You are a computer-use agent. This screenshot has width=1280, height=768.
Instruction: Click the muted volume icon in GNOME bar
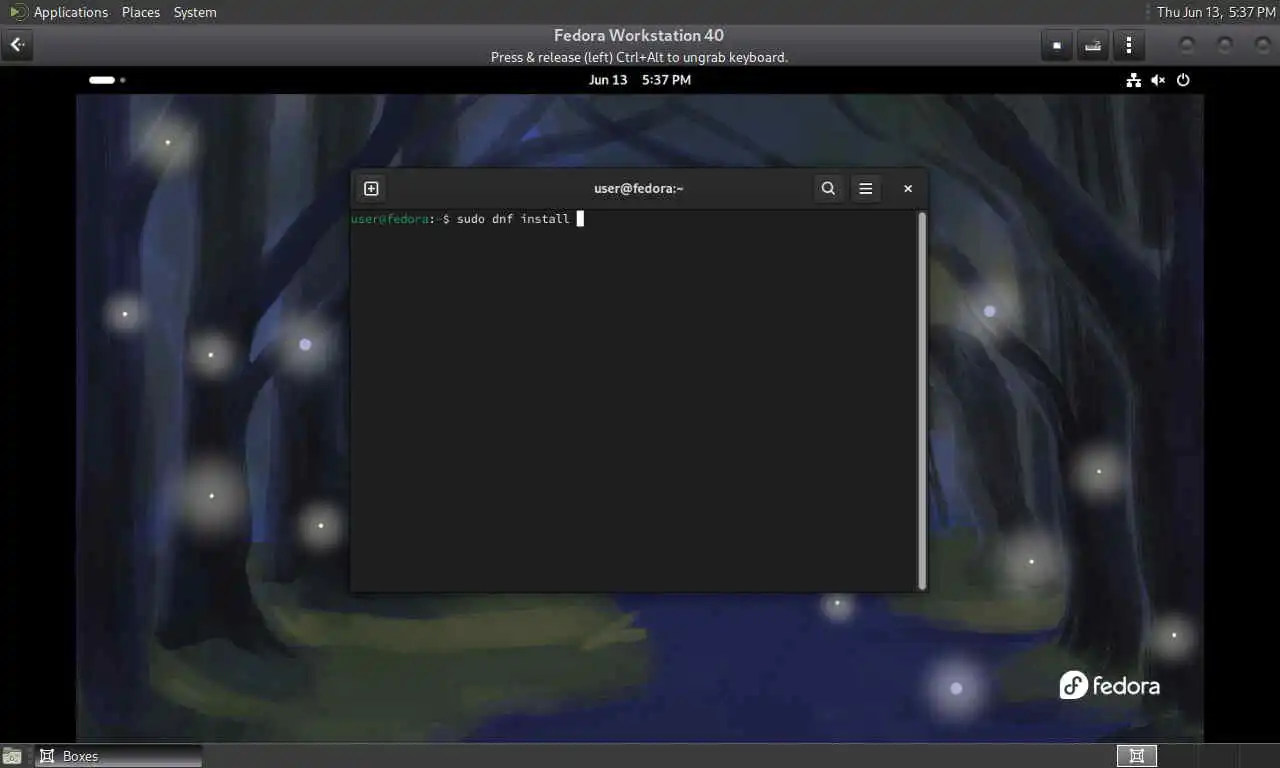1158,80
